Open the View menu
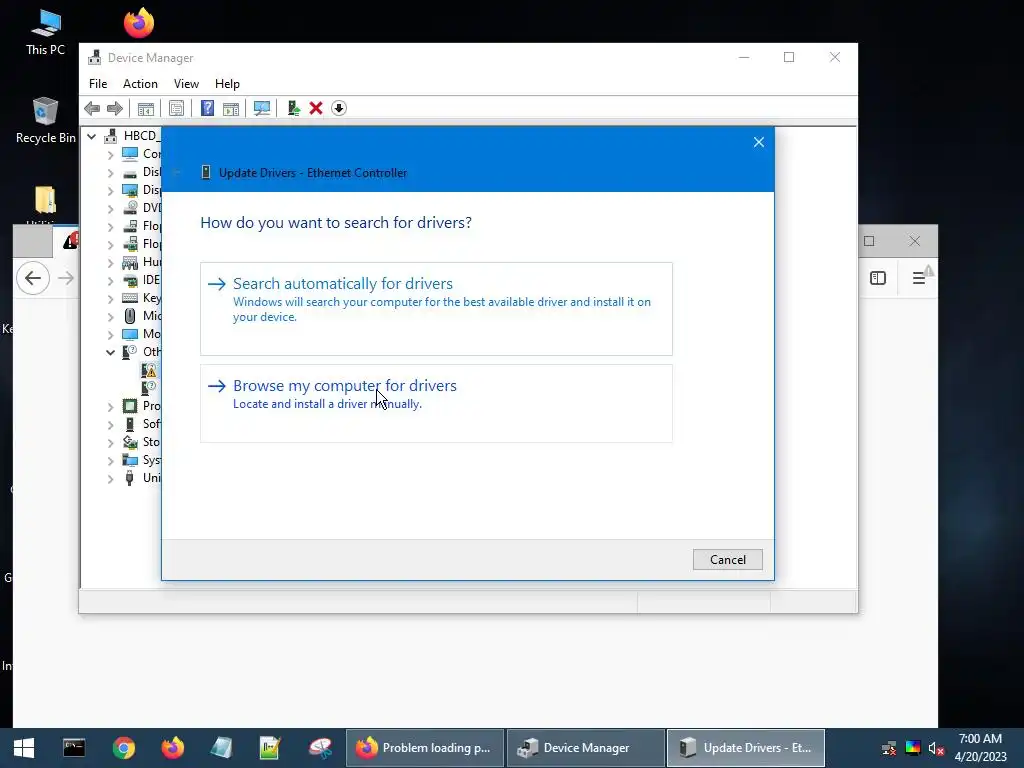This screenshot has width=1024, height=768. click(x=186, y=84)
